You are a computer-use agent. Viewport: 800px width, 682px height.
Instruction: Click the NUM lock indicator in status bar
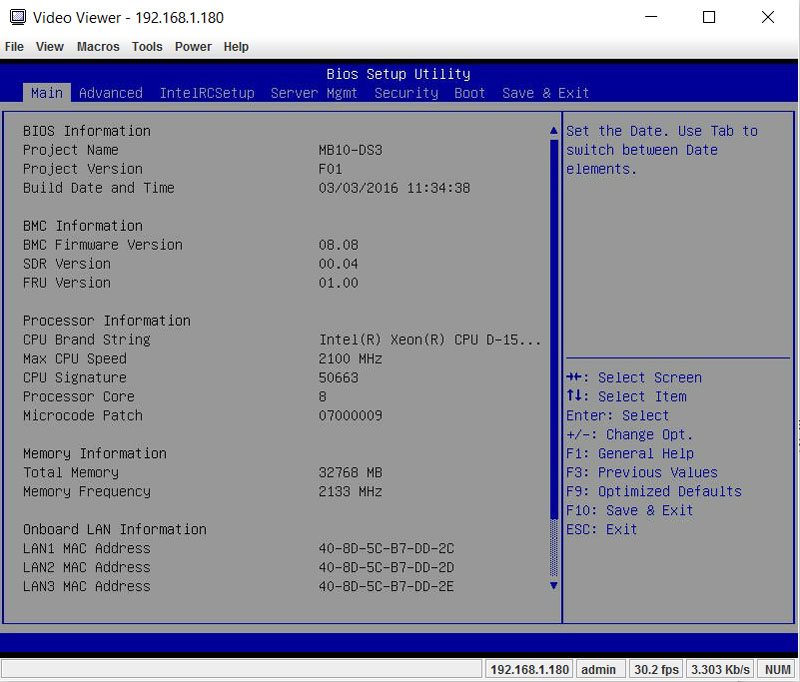coord(778,669)
